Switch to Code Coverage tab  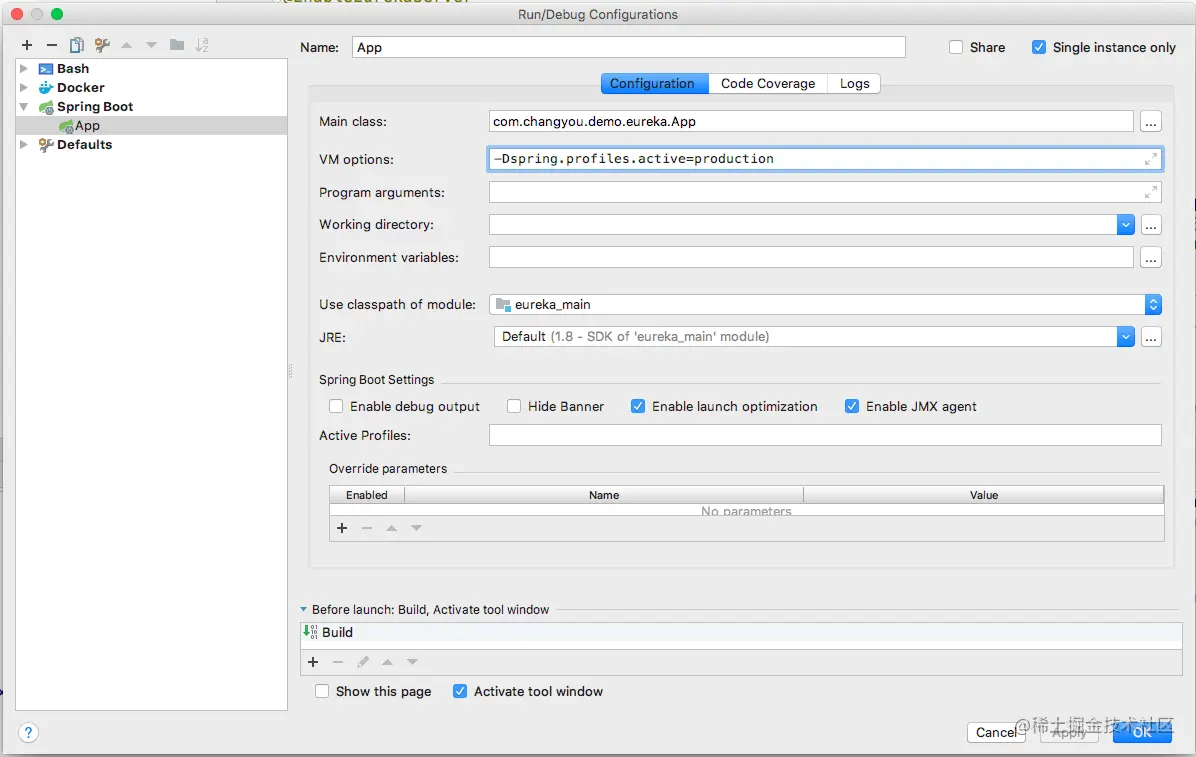click(x=768, y=83)
